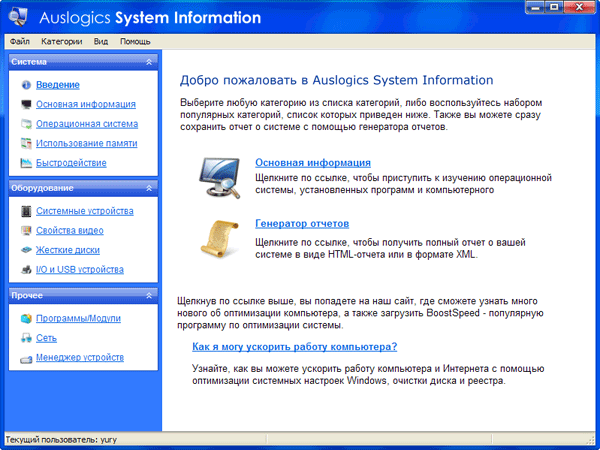Open I/O и USB устройства link
This screenshot has height=450, width=600.
pos(80,270)
